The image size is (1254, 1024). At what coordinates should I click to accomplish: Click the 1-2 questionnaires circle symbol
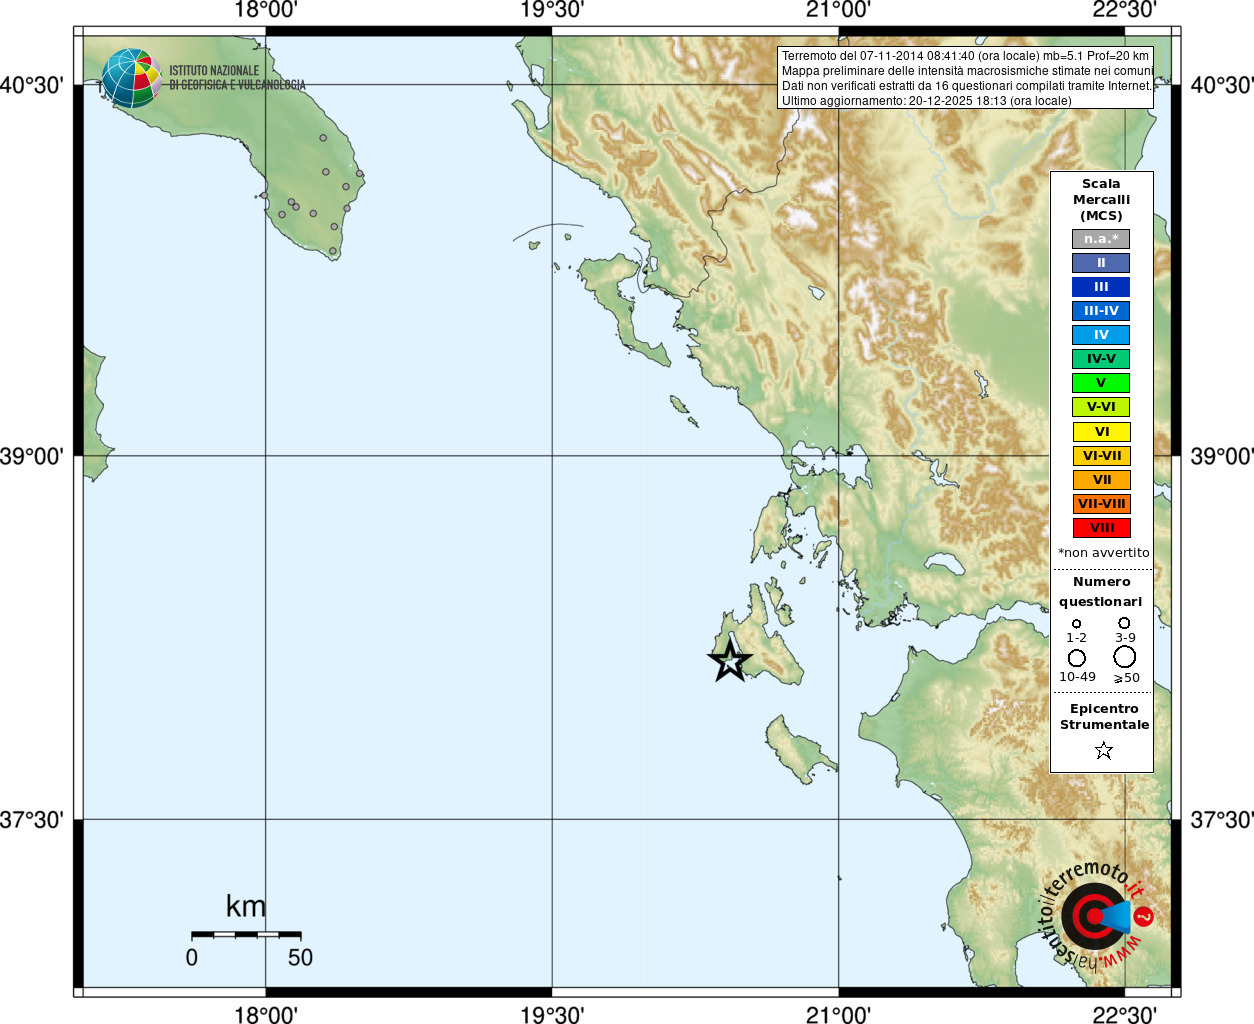tap(1077, 624)
